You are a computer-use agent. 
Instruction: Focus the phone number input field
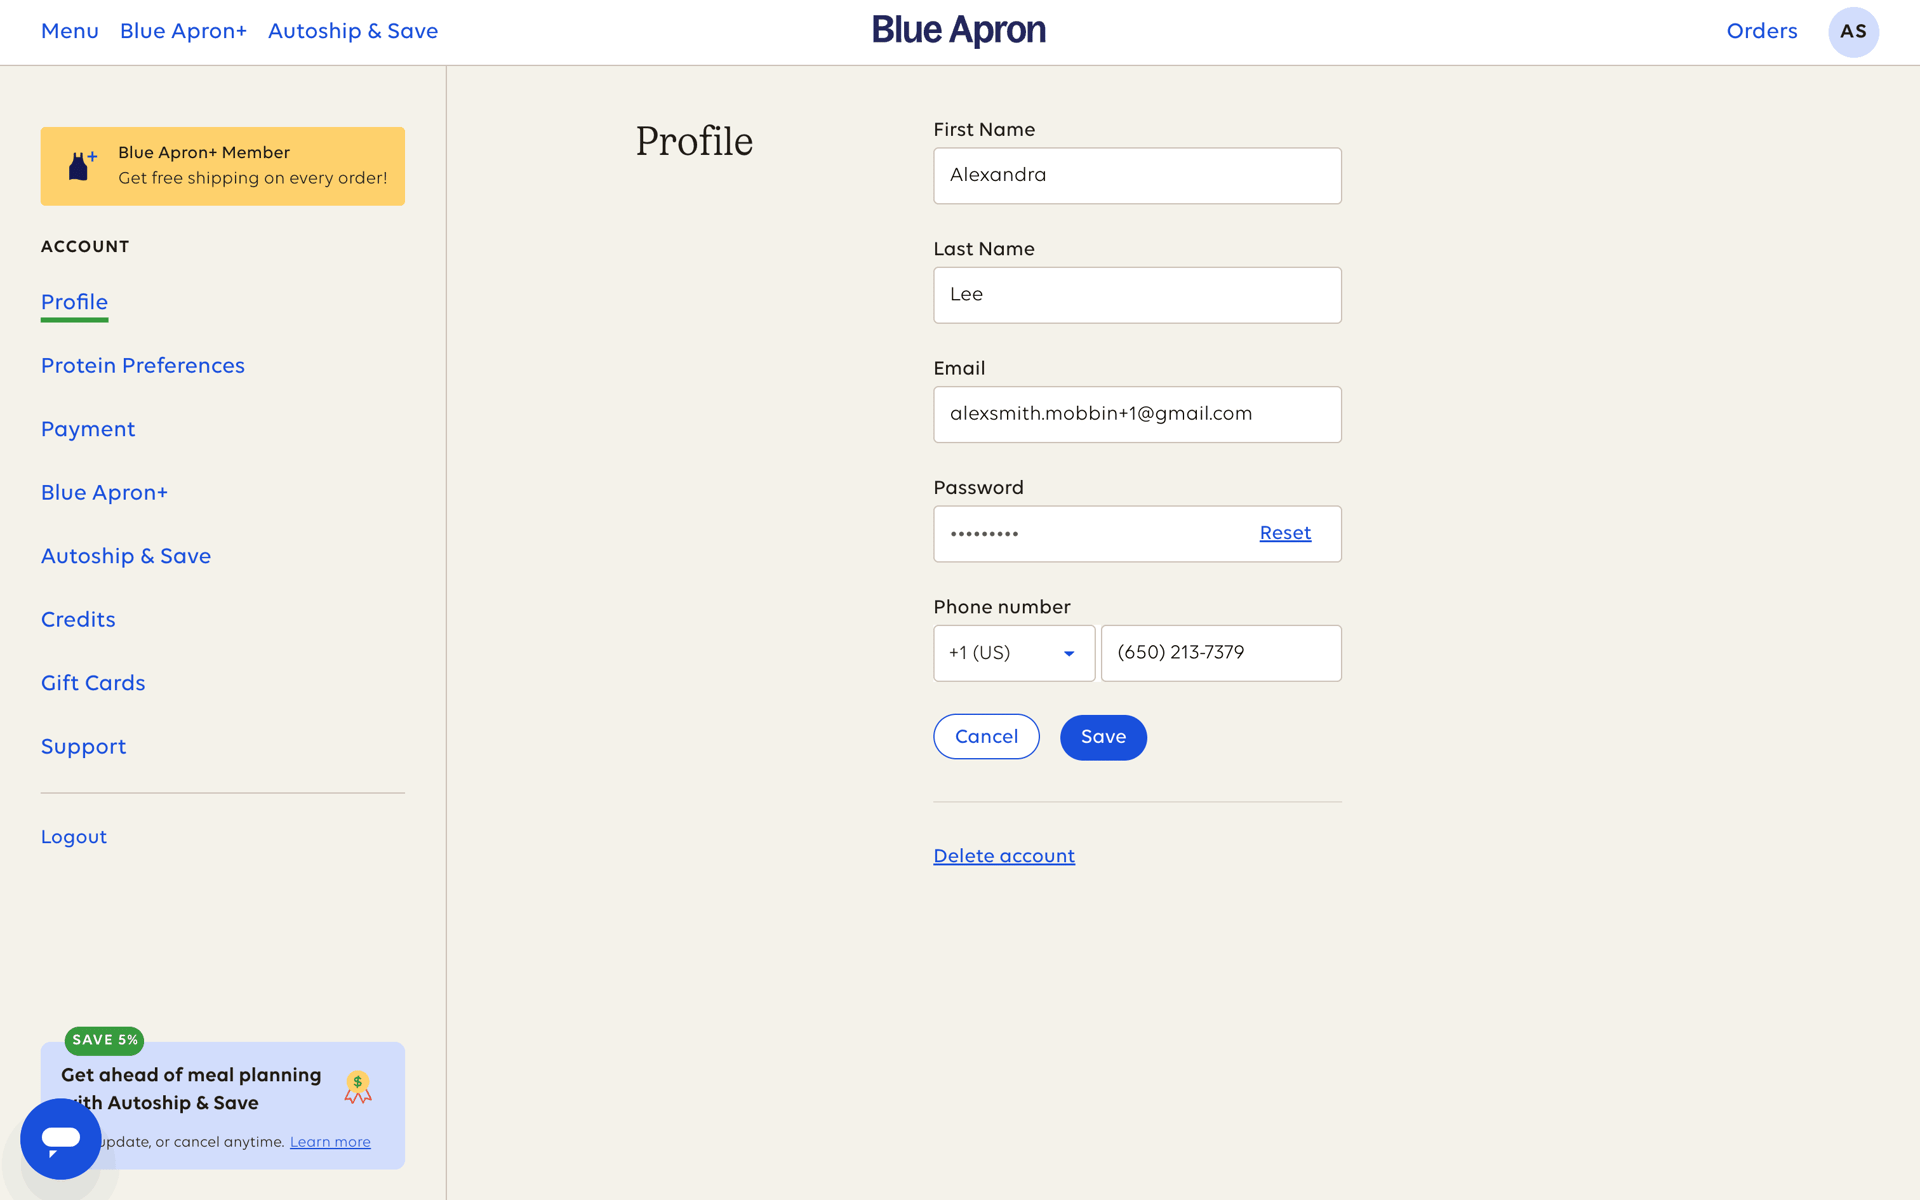click(x=1221, y=653)
